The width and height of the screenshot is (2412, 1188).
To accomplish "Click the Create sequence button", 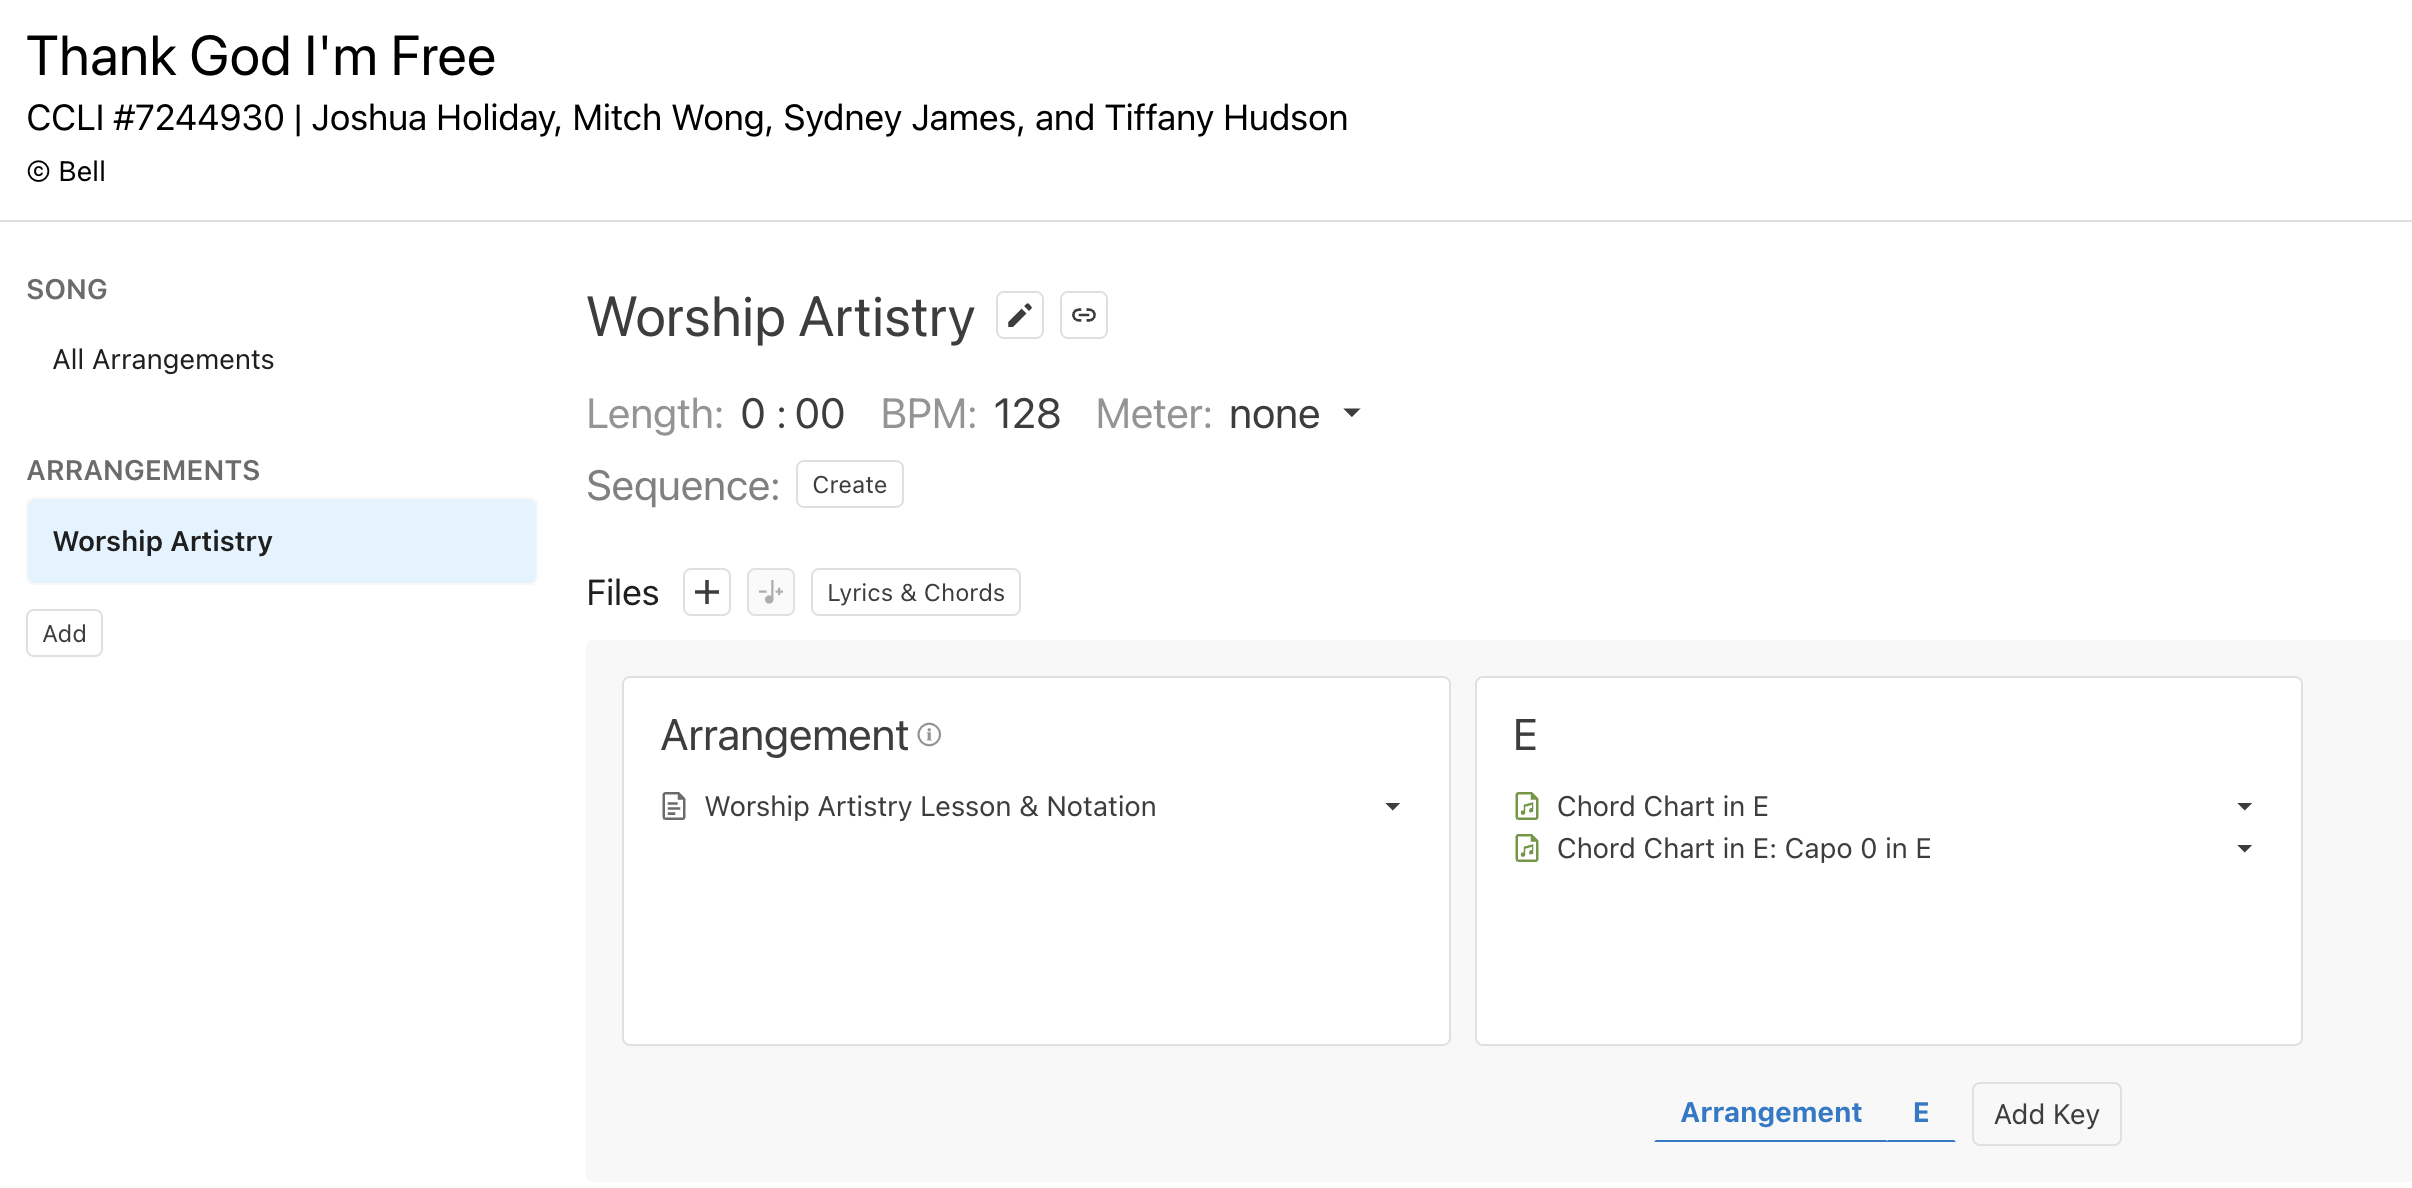I will point(849,484).
